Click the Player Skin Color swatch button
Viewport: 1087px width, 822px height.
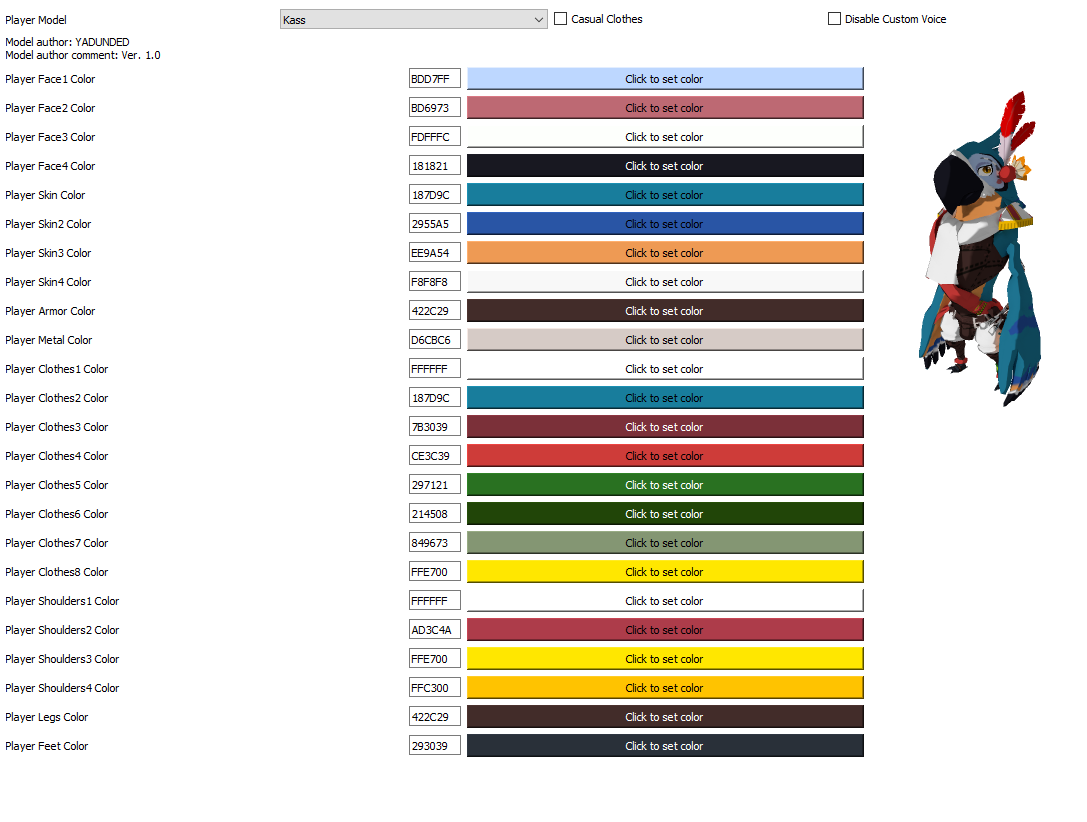click(665, 195)
